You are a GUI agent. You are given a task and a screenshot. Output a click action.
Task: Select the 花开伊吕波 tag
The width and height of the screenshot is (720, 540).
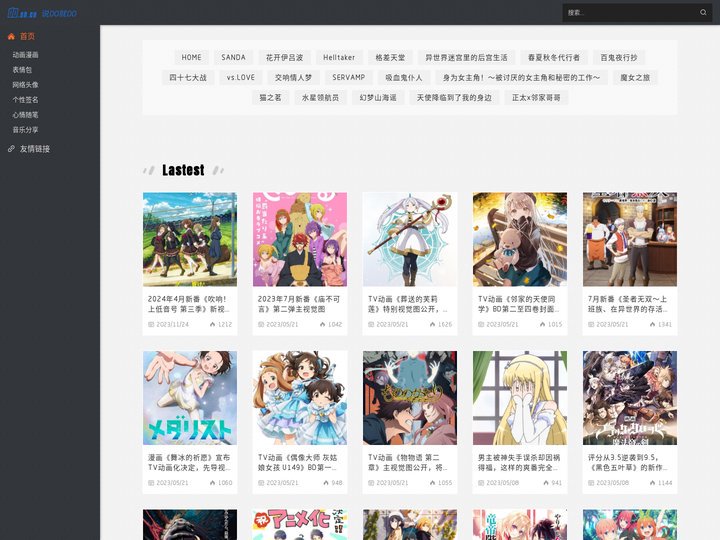click(x=284, y=57)
